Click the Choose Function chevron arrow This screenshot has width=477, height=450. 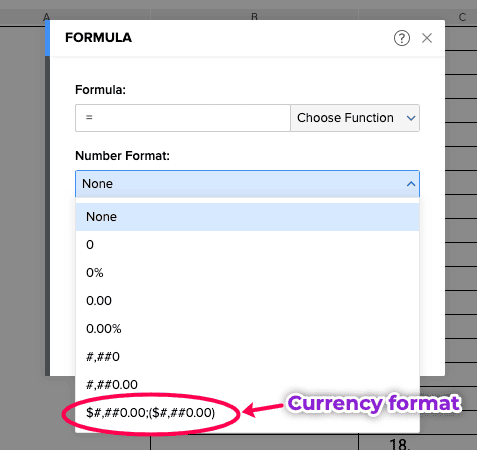pos(411,118)
